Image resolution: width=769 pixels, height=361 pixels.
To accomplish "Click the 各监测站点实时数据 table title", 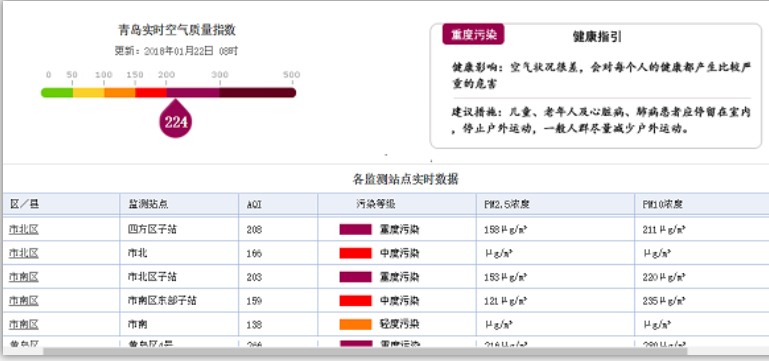I will tap(406, 179).
